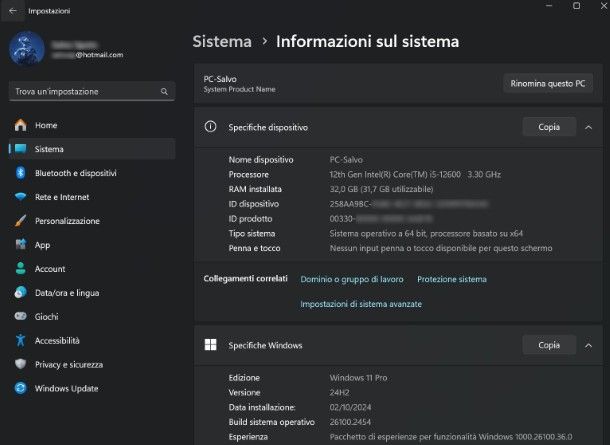Viewport: 610px width, 445px height.
Task: Click the version value 24H2
Action: pyautogui.click(x=339, y=392)
